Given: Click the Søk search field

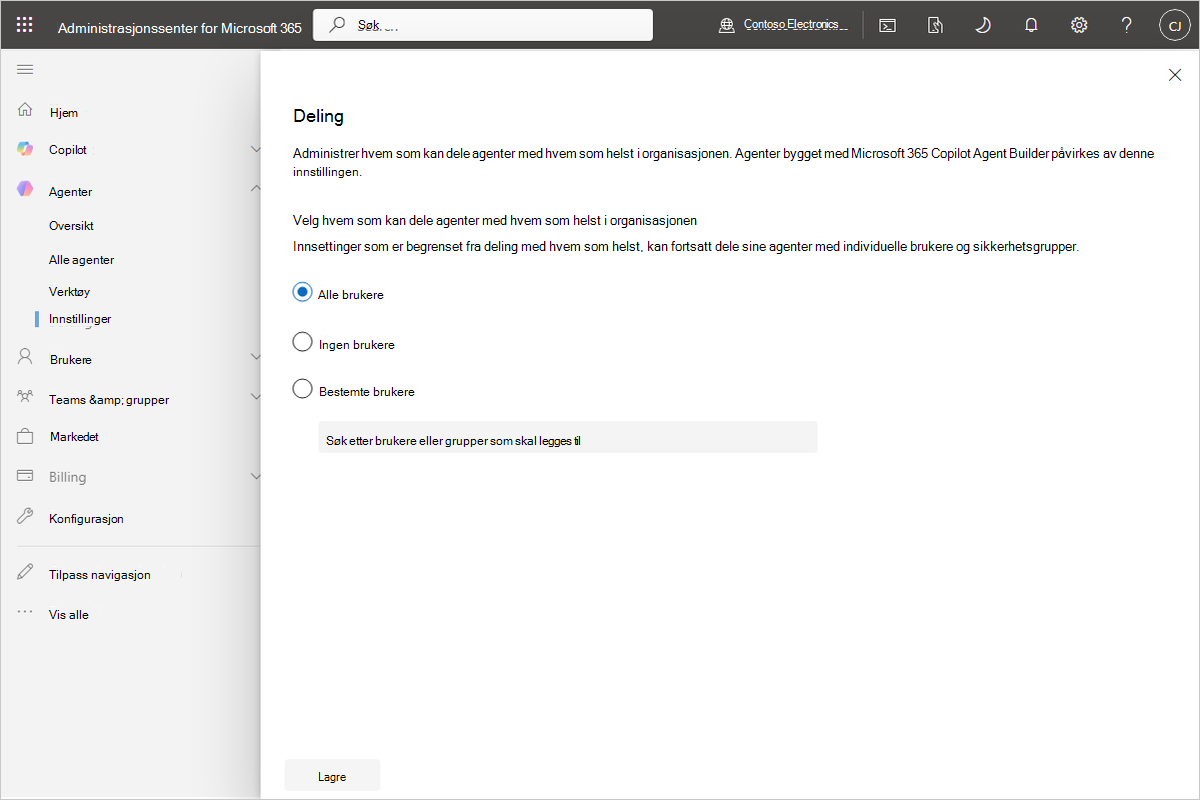Looking at the screenshot, I should 483,25.
